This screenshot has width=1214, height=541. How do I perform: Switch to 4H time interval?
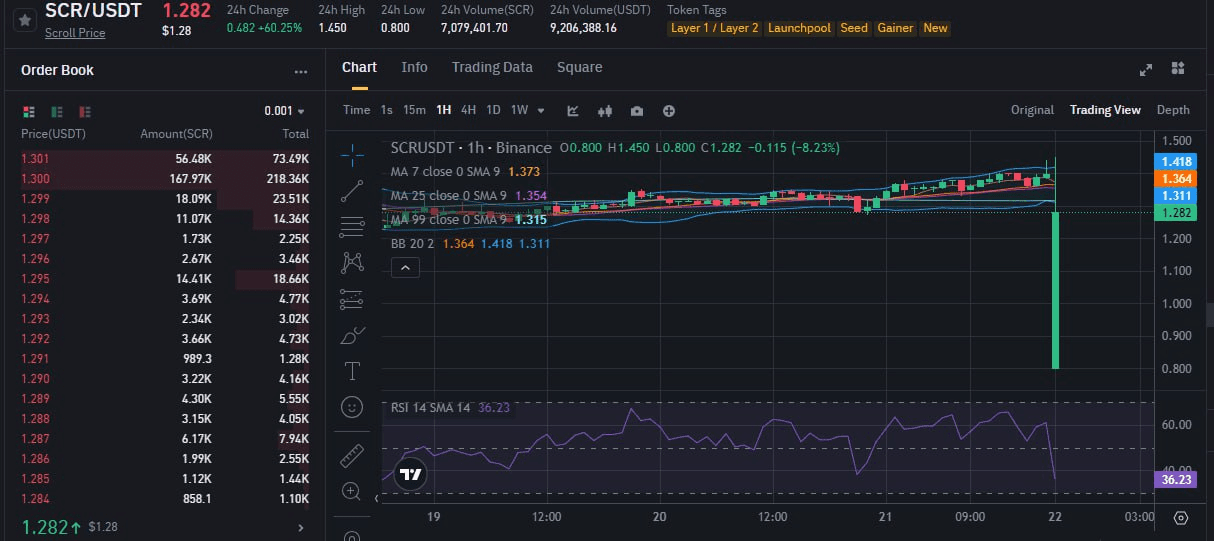point(468,111)
